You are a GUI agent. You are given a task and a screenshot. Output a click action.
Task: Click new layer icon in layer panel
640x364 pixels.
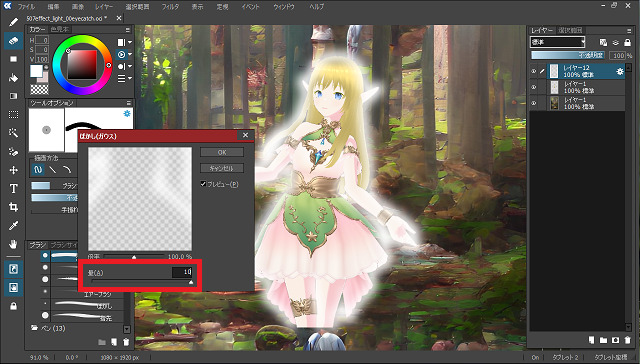[x=591, y=340]
